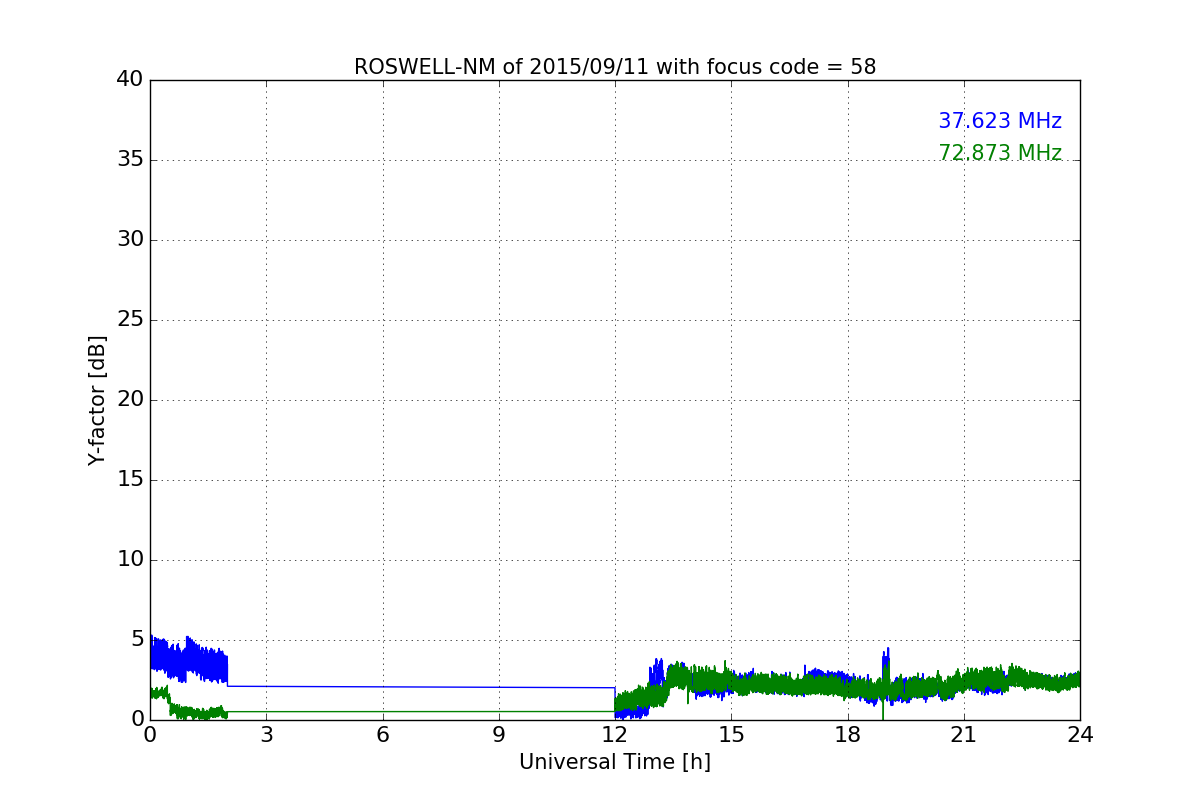Click x-axis tick label 21
1200x800 pixels.
(964, 734)
